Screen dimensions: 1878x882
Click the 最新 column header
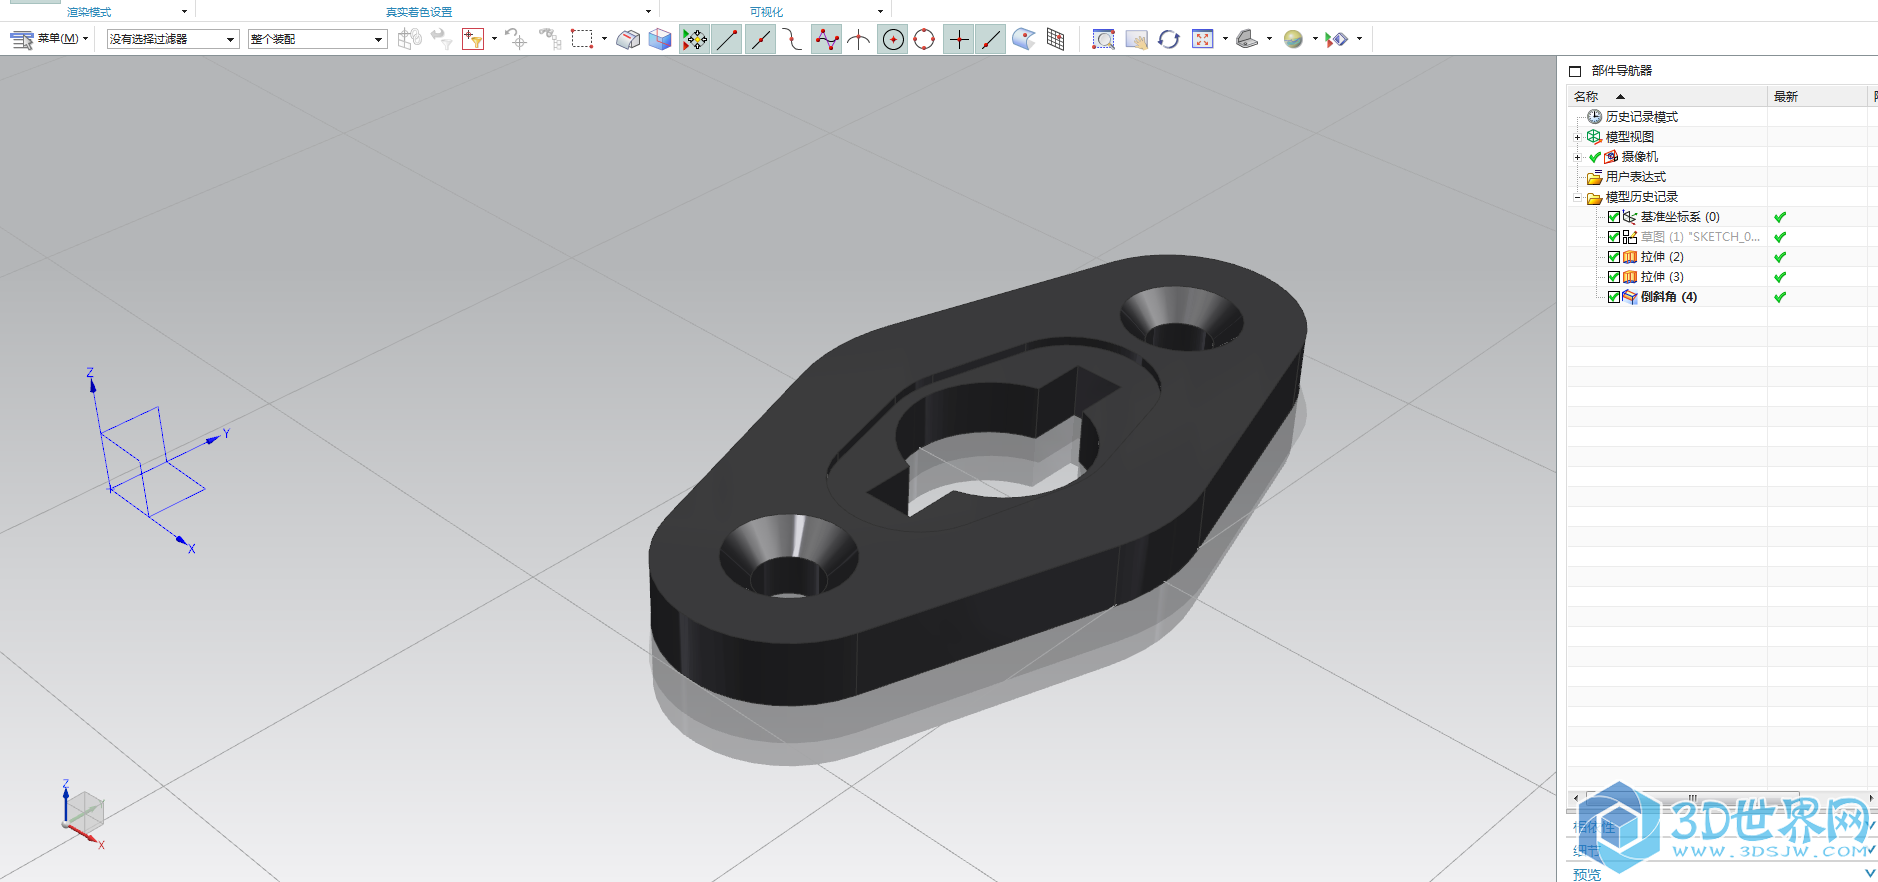pyautogui.click(x=1817, y=96)
